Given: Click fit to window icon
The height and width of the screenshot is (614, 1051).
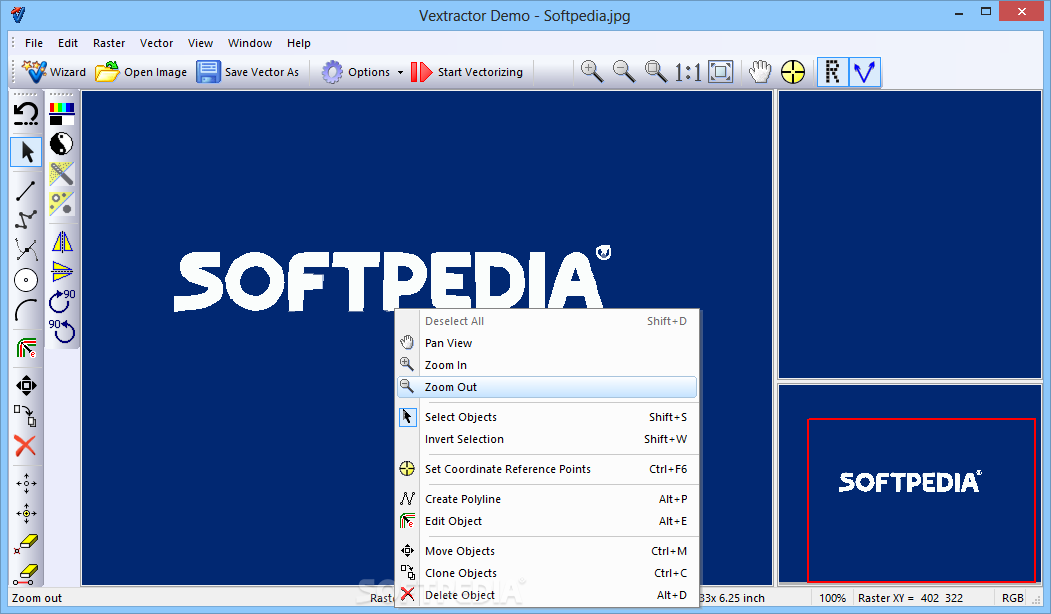Looking at the screenshot, I should 721,72.
